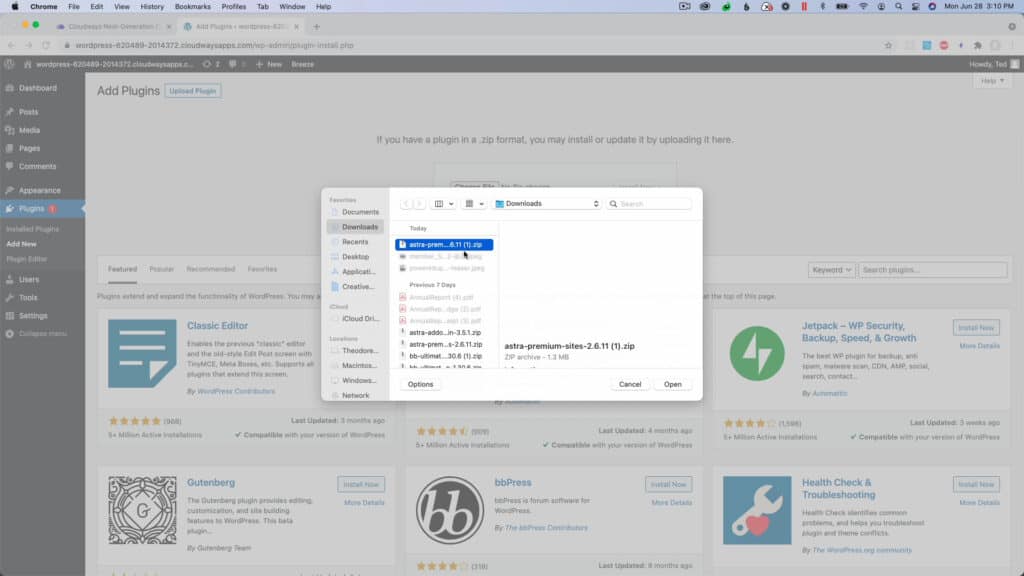Click Jetpack plugin logo thumbnail
Screen dimensions: 1024x576
757,353
